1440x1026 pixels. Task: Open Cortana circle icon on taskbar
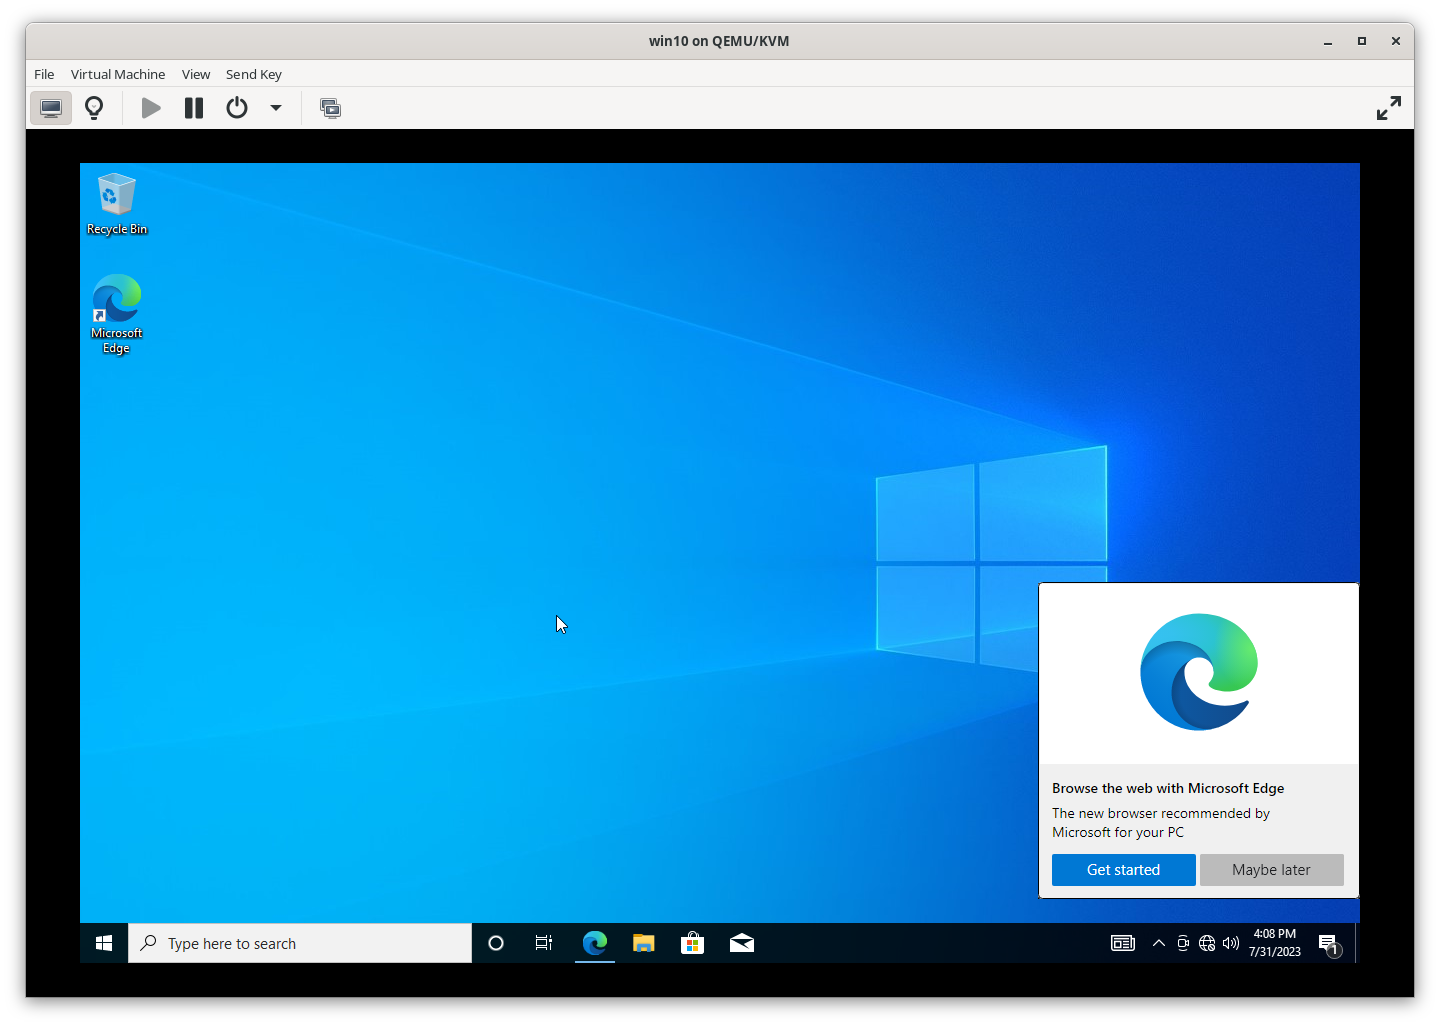[x=495, y=943]
